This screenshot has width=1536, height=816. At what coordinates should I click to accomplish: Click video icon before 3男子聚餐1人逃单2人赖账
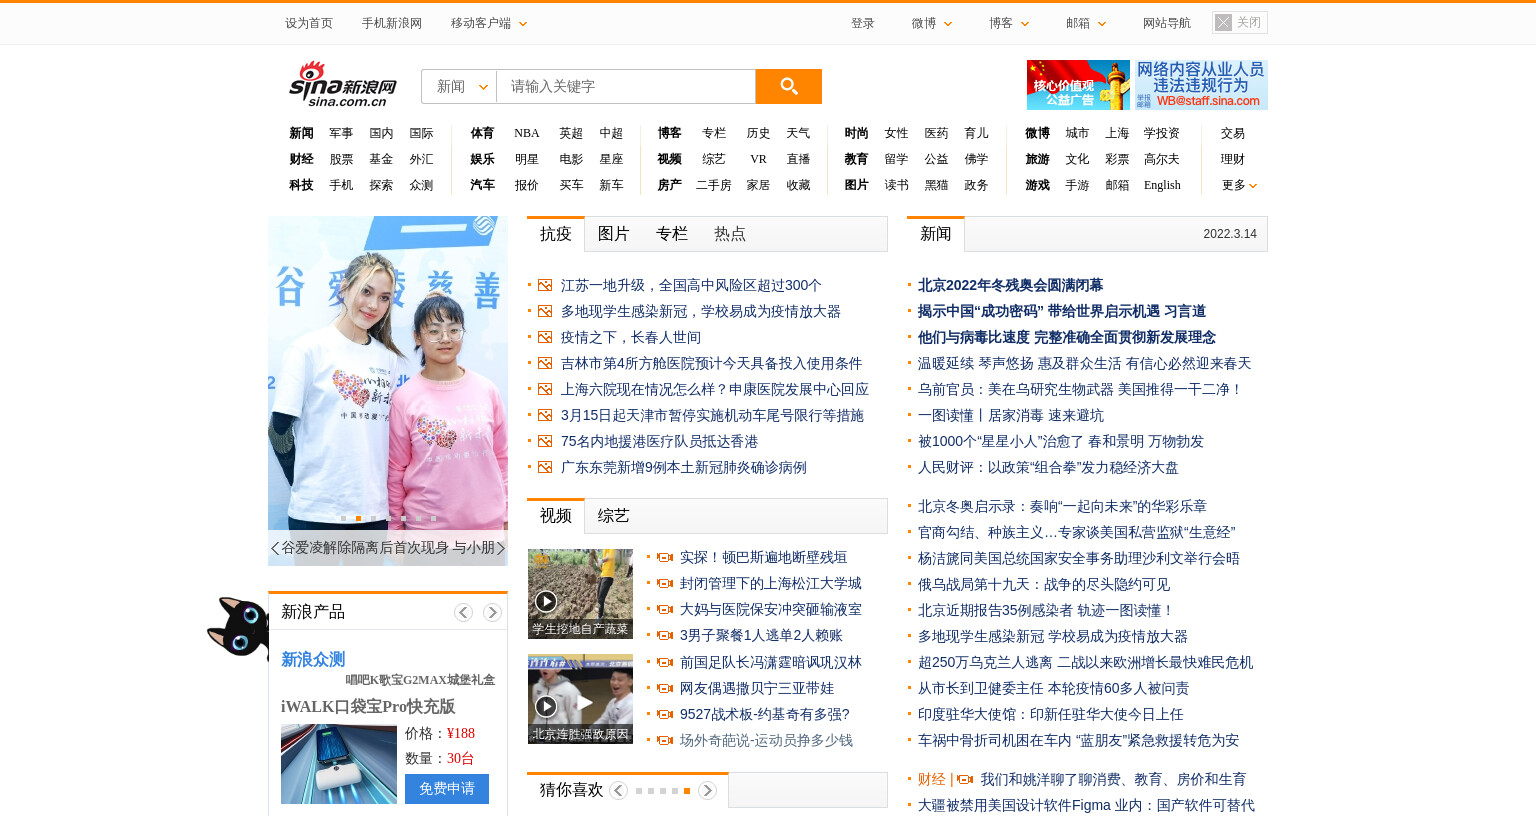pos(665,635)
